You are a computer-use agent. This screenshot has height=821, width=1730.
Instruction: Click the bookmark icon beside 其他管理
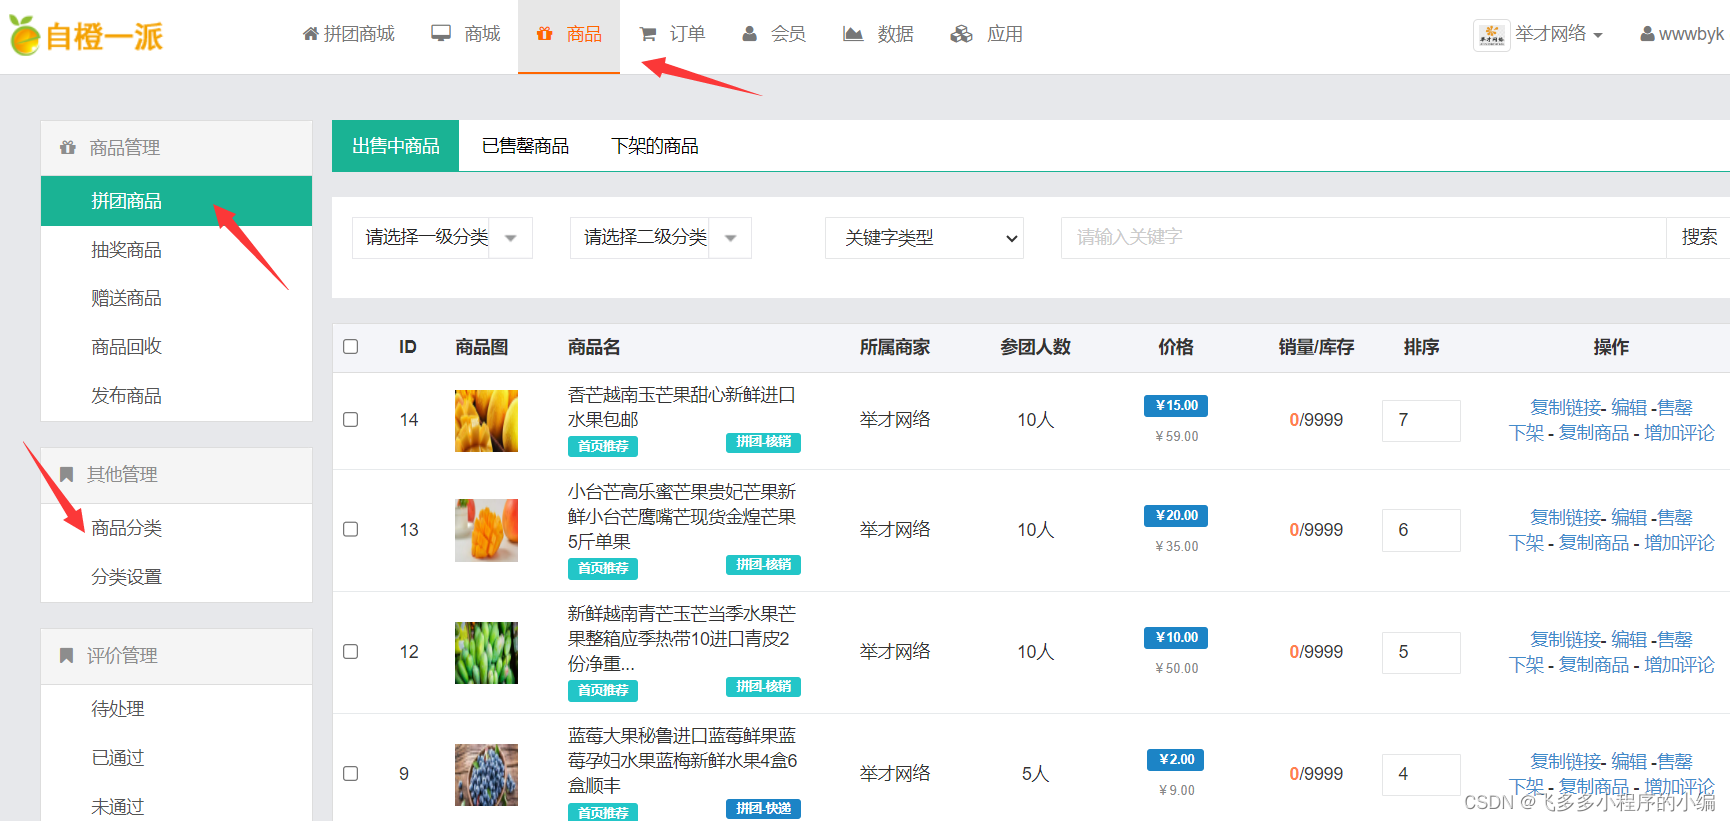[67, 474]
